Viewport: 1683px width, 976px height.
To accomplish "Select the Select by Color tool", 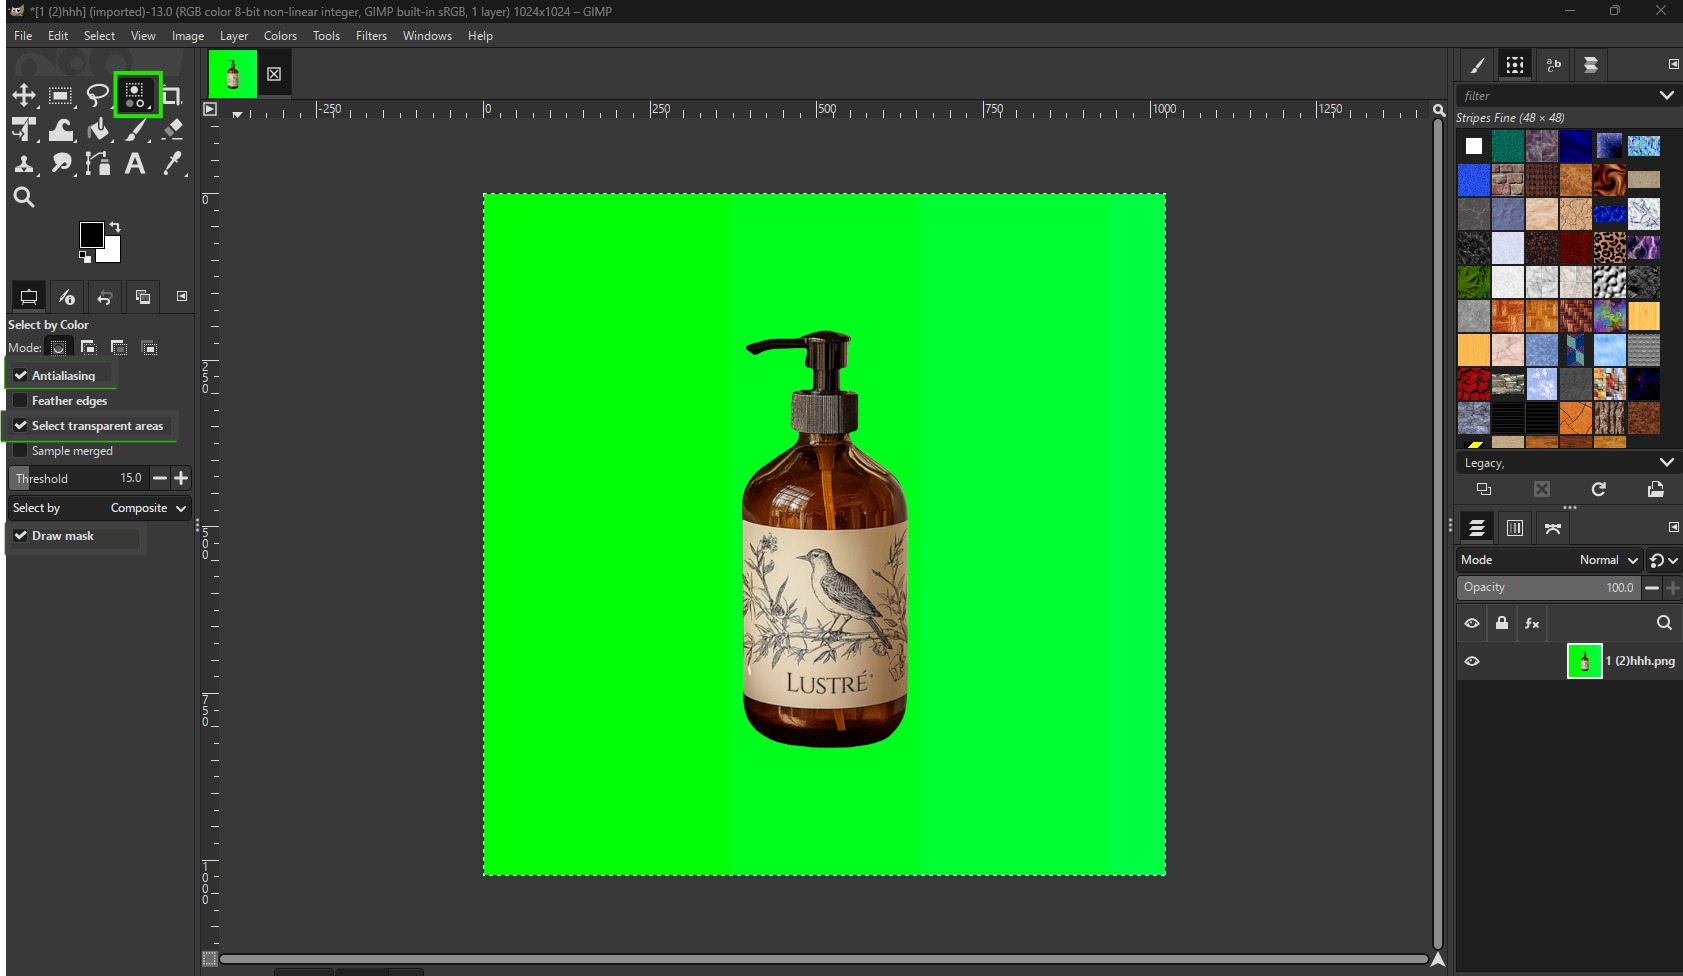I will 136,96.
